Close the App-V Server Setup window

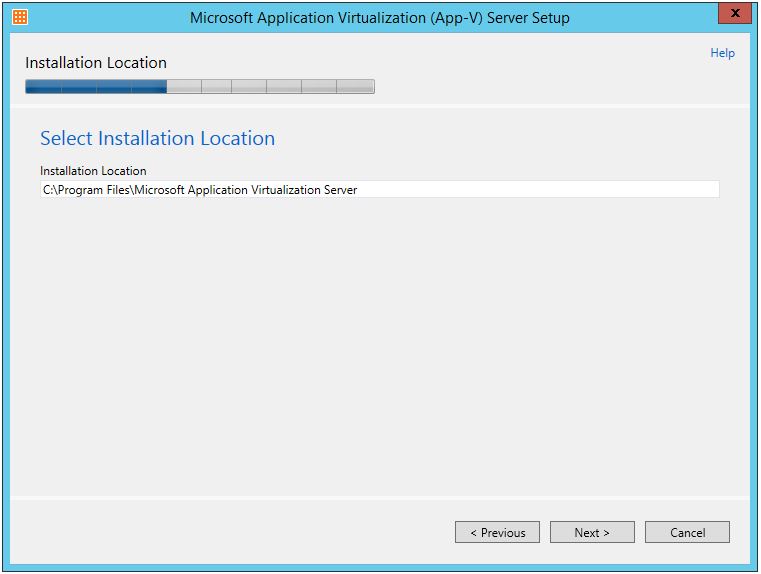(x=735, y=13)
